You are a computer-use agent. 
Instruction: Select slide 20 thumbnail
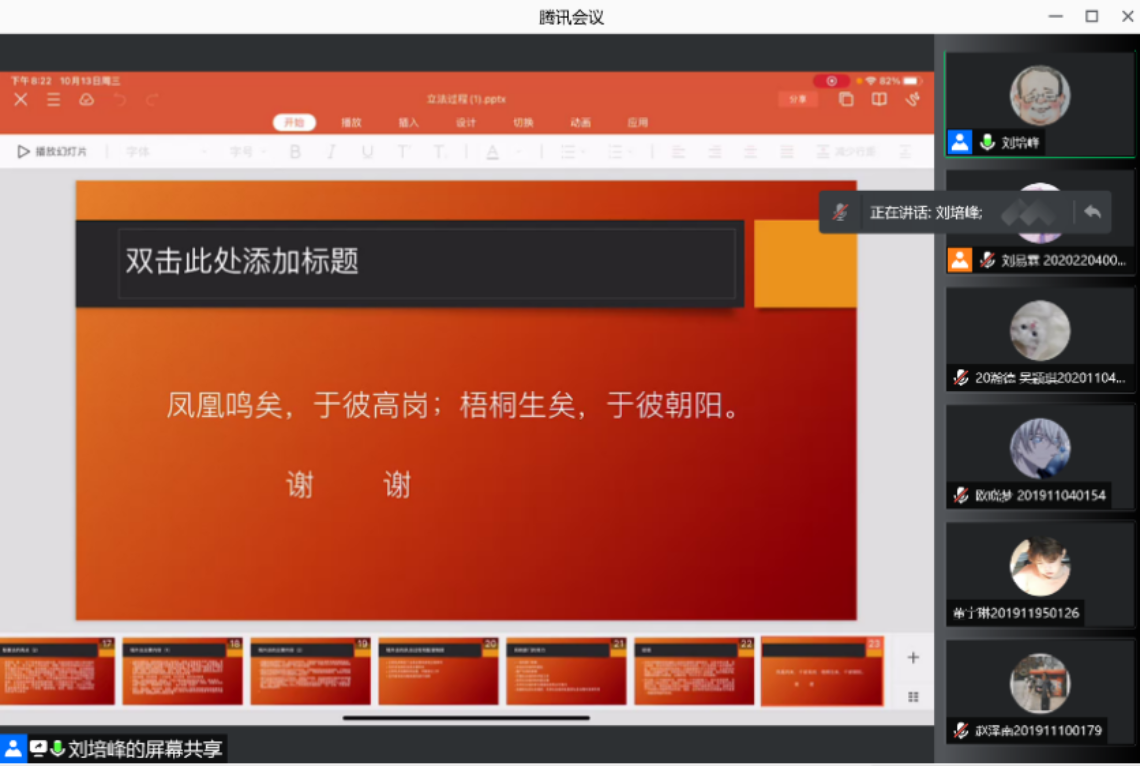tap(438, 671)
